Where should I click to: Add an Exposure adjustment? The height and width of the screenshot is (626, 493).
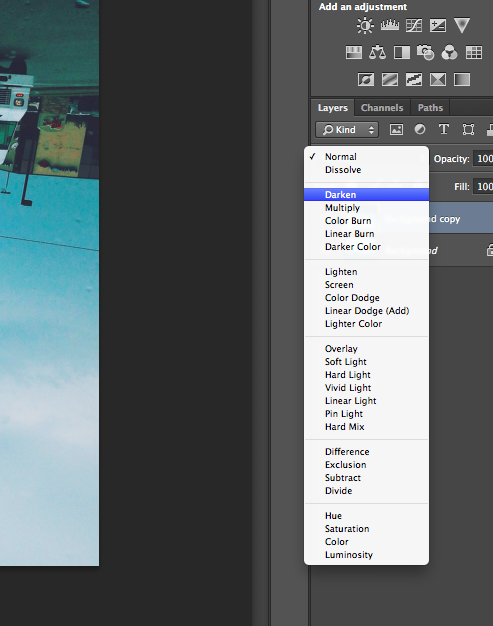438,26
